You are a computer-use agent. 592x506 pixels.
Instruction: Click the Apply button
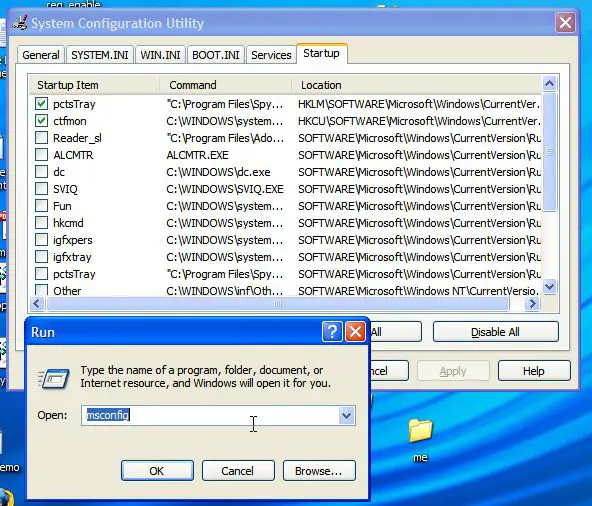[453, 371]
